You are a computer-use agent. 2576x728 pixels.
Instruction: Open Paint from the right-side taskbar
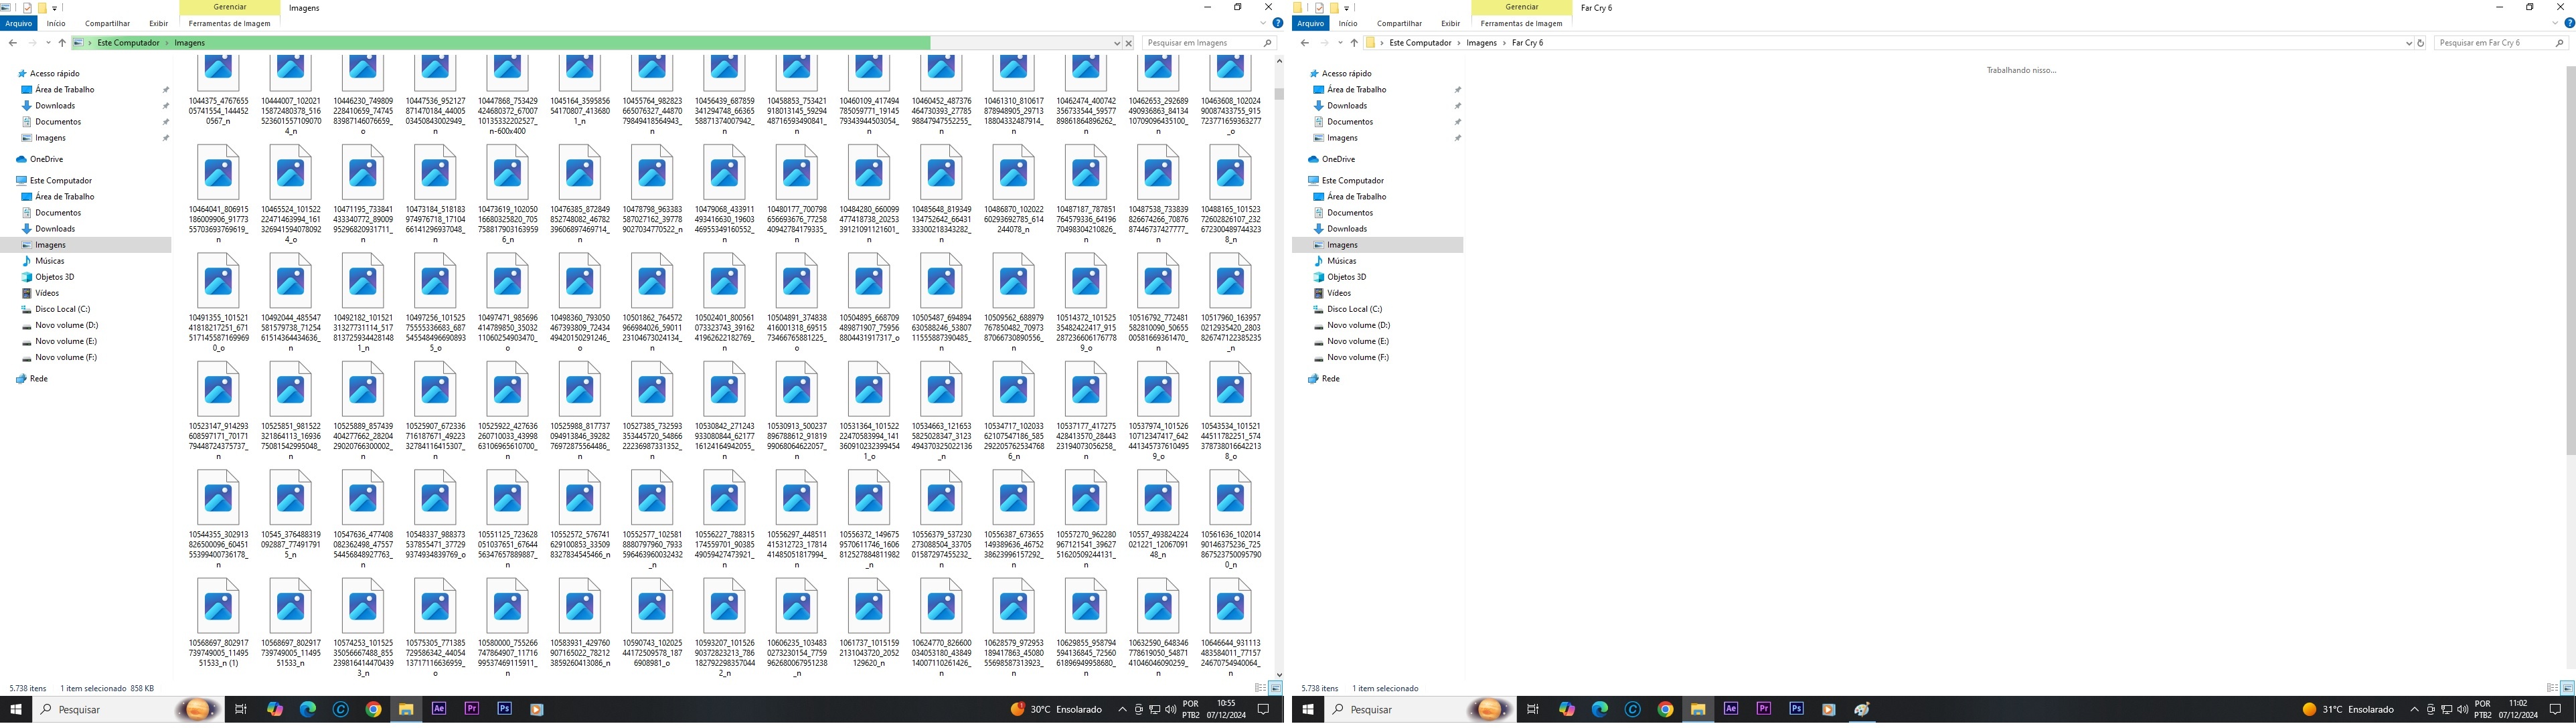[x=1861, y=709]
